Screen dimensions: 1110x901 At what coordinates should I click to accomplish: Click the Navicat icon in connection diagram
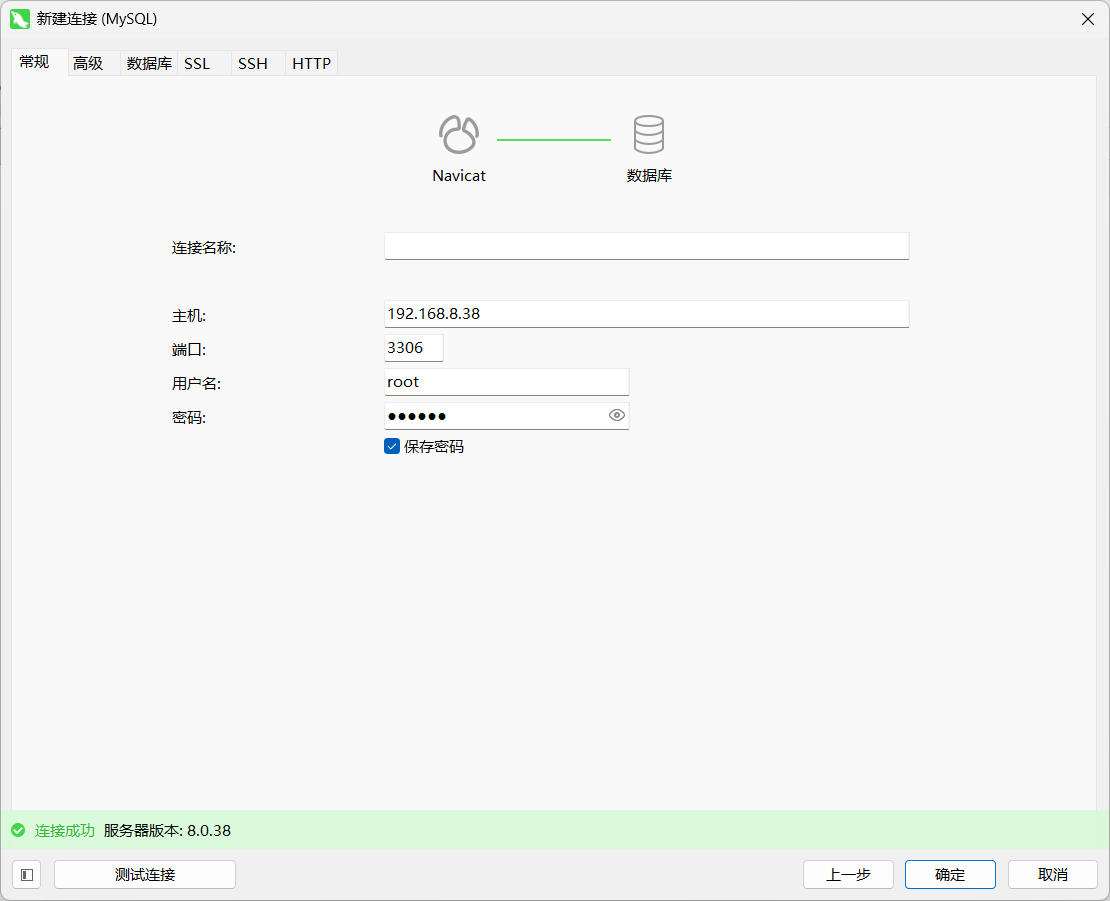[459, 135]
